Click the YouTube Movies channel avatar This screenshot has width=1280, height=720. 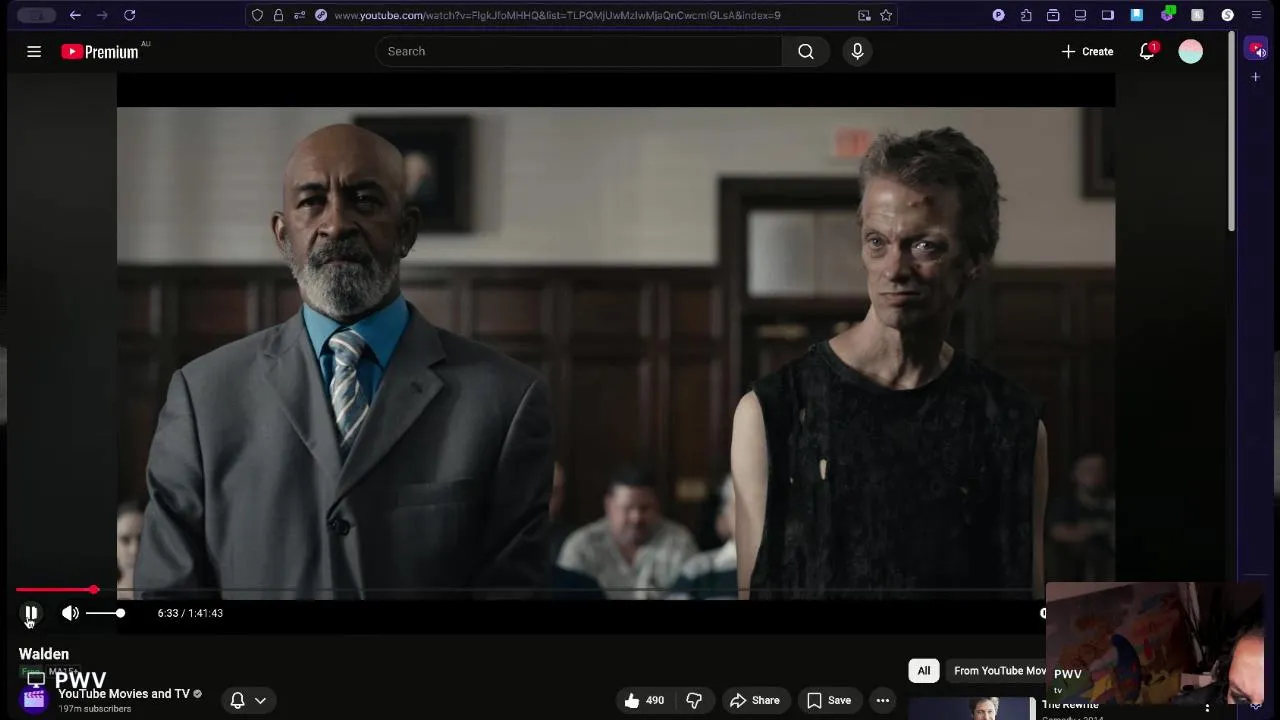(x=34, y=698)
